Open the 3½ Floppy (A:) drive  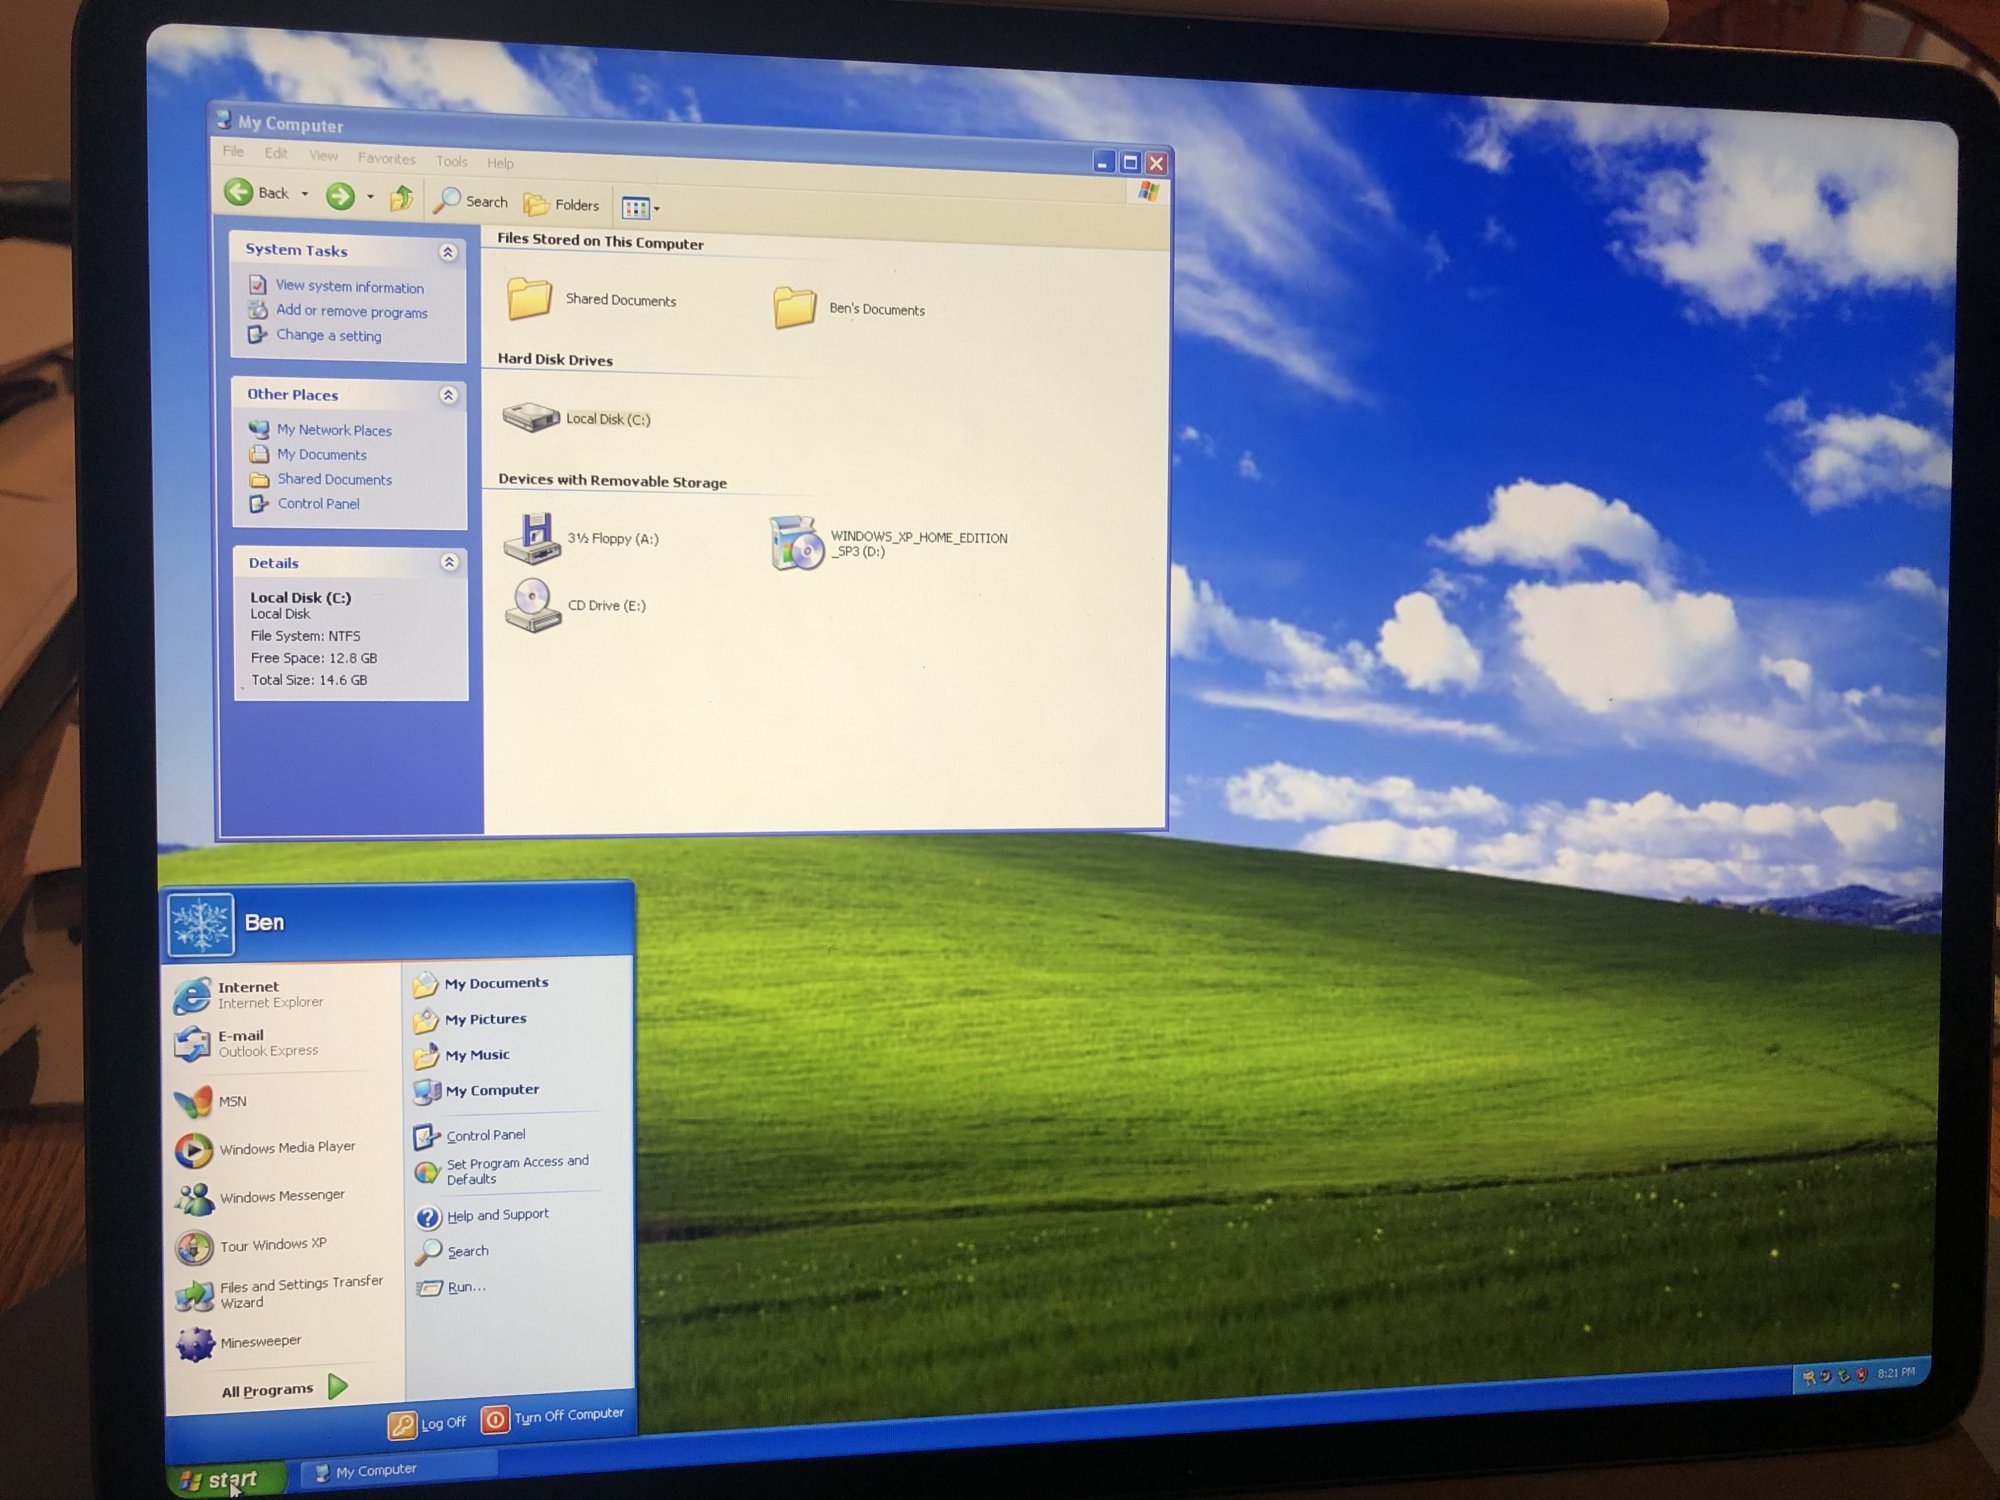tap(531, 538)
